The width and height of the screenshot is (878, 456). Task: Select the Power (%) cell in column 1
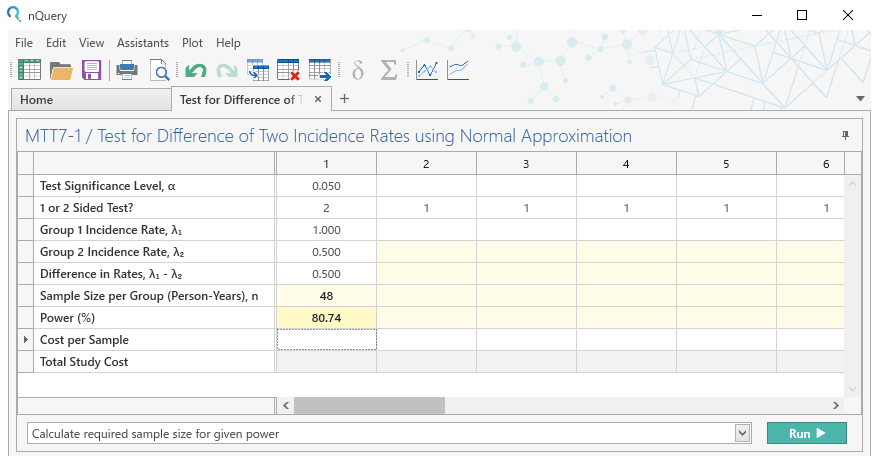[325, 318]
